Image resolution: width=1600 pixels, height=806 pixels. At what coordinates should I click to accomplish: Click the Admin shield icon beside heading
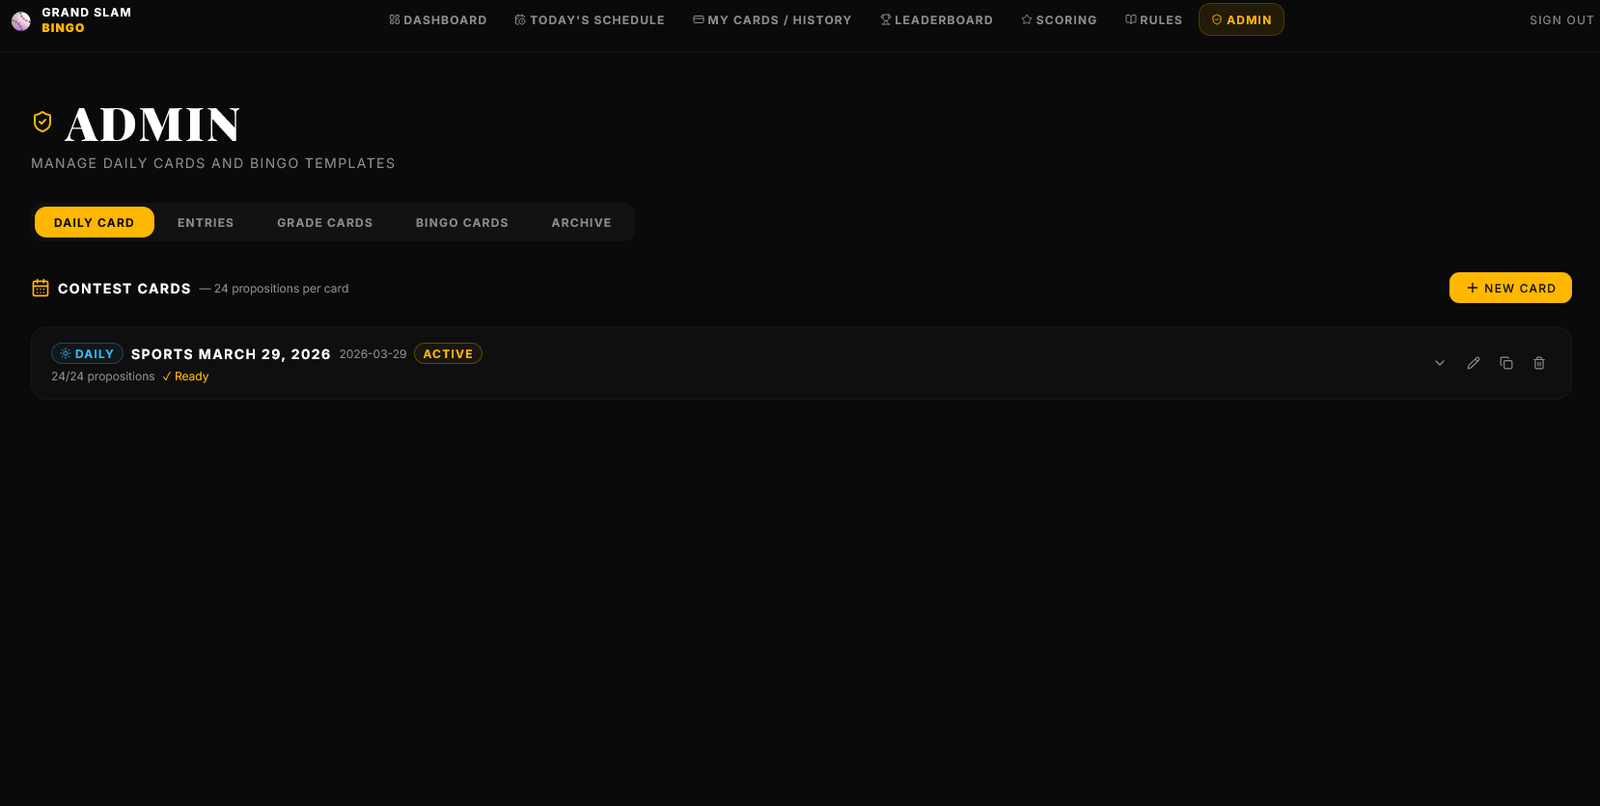click(x=42, y=122)
